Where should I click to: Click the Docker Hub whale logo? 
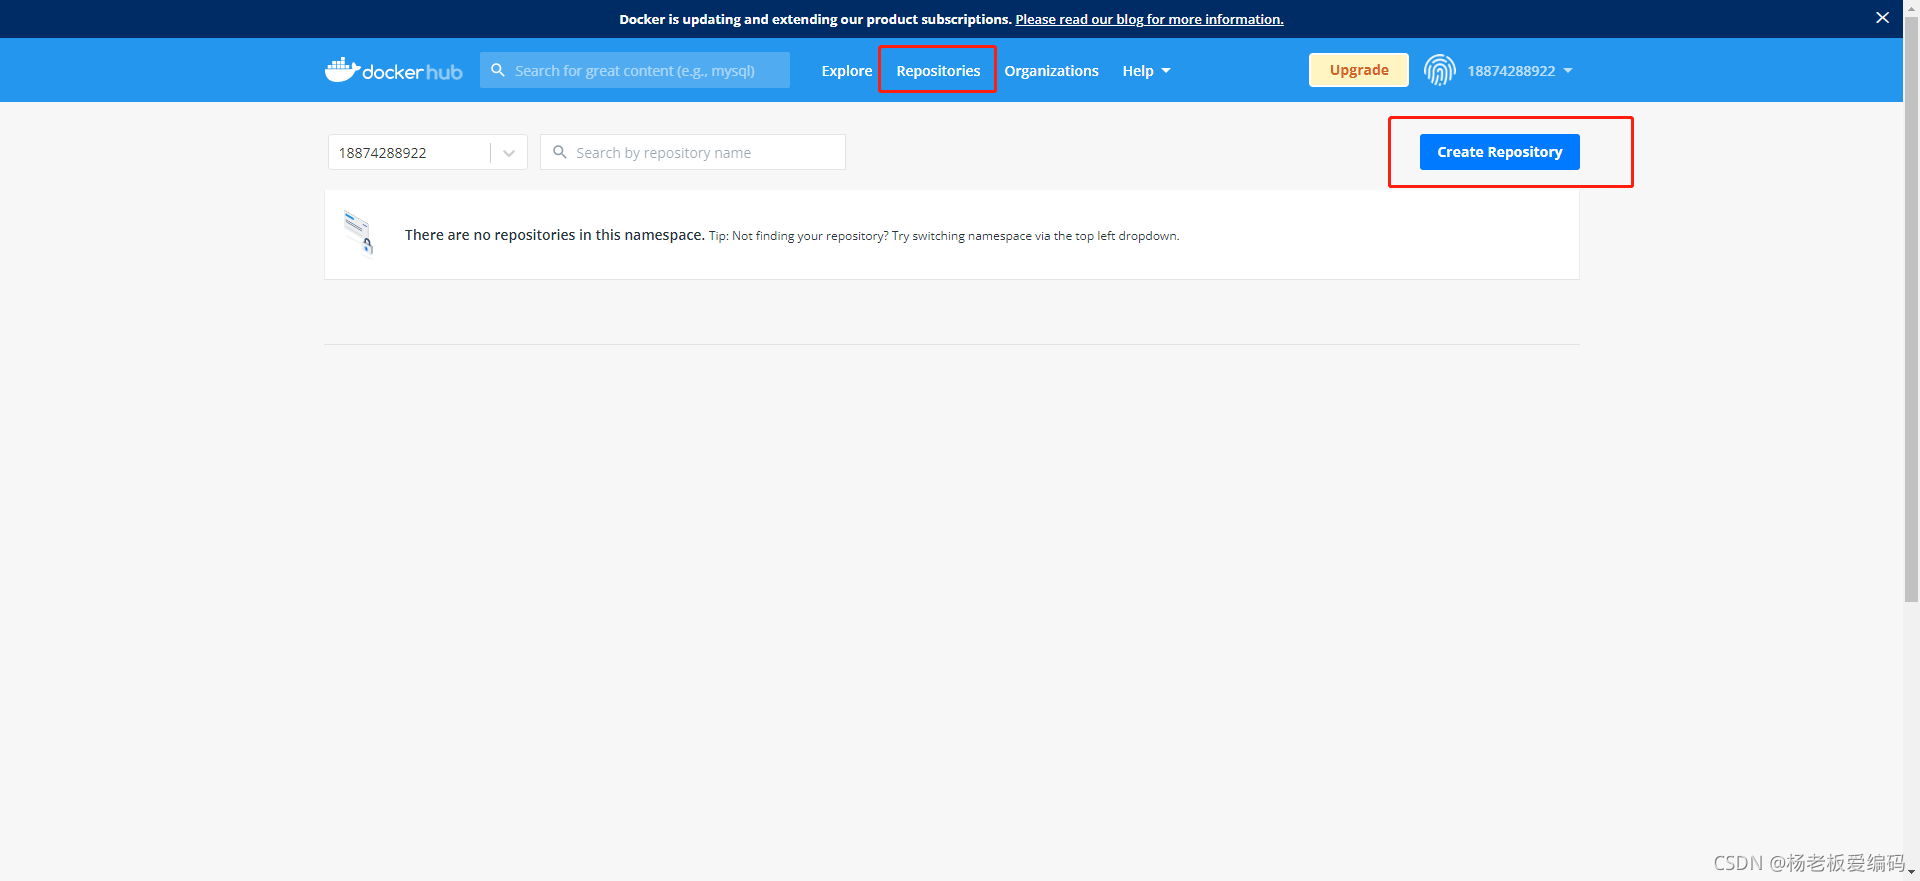pos(393,70)
